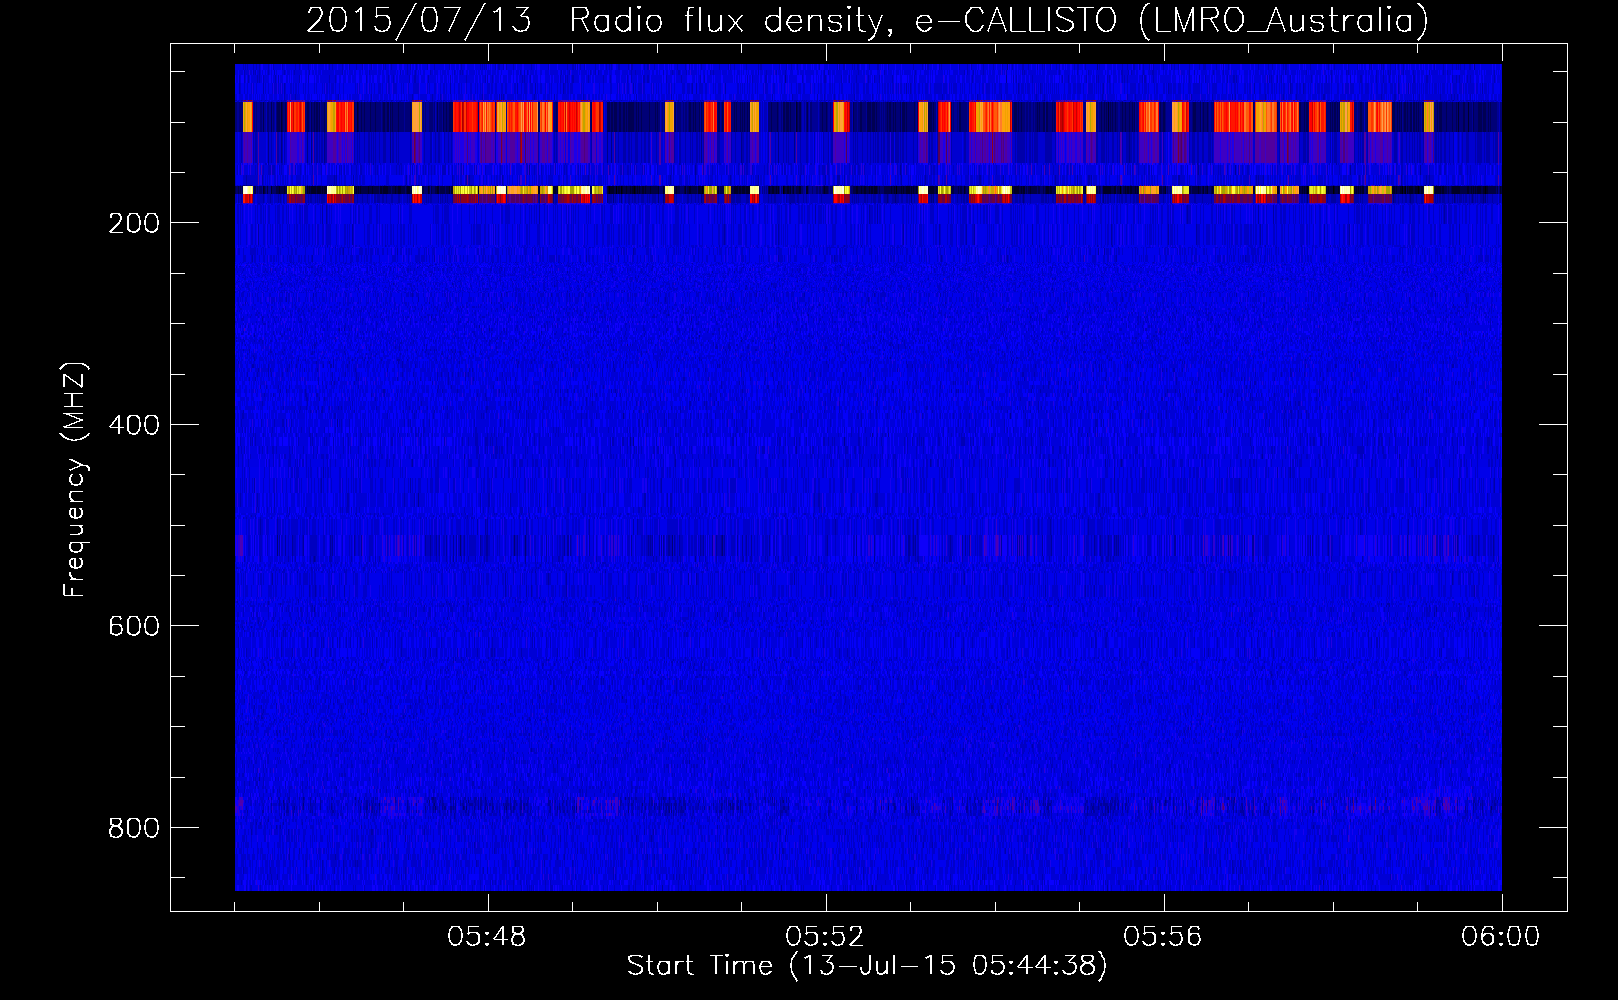This screenshot has height=1000, width=1618.
Task: Click the faint horizontal band near 800 MHz
Action: tap(868, 806)
